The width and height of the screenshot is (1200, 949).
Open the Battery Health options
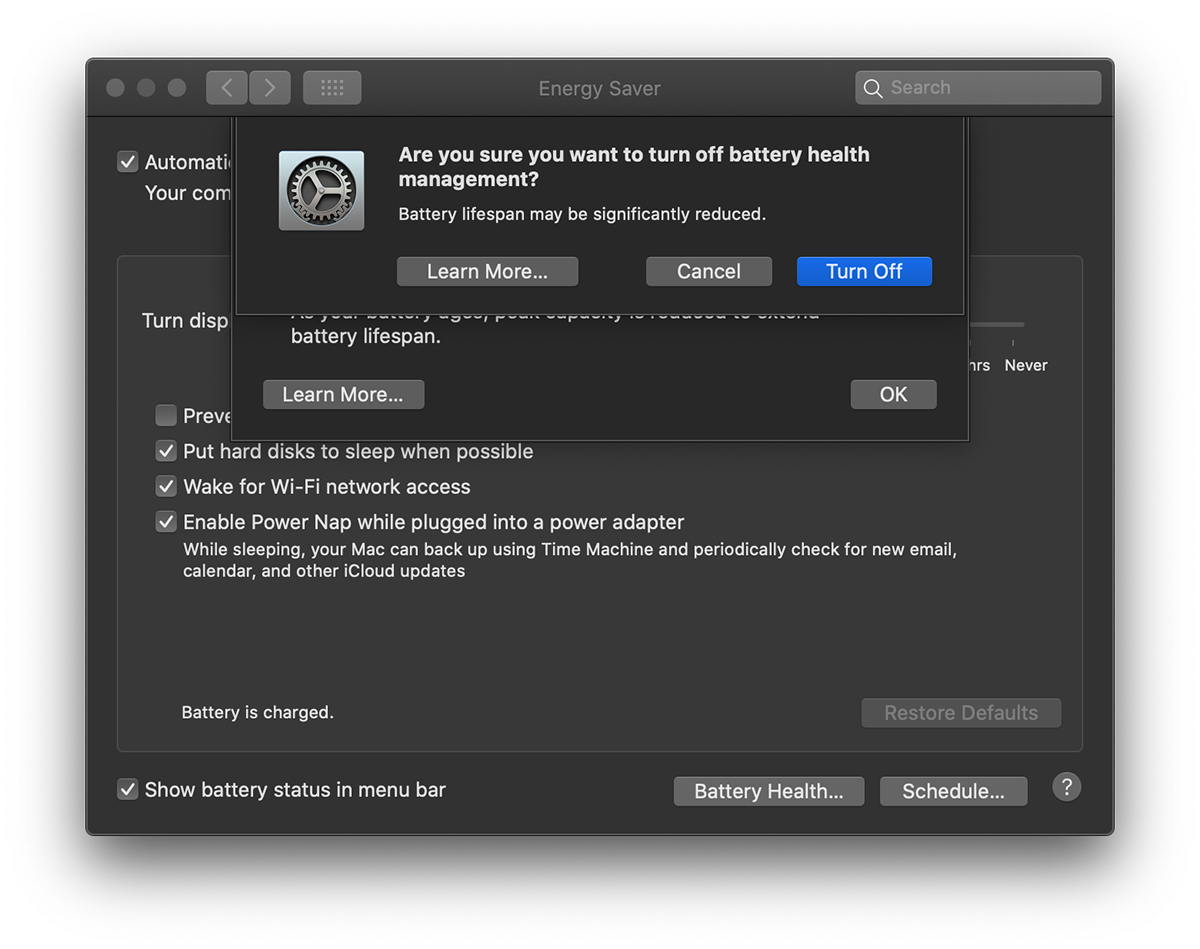click(768, 791)
